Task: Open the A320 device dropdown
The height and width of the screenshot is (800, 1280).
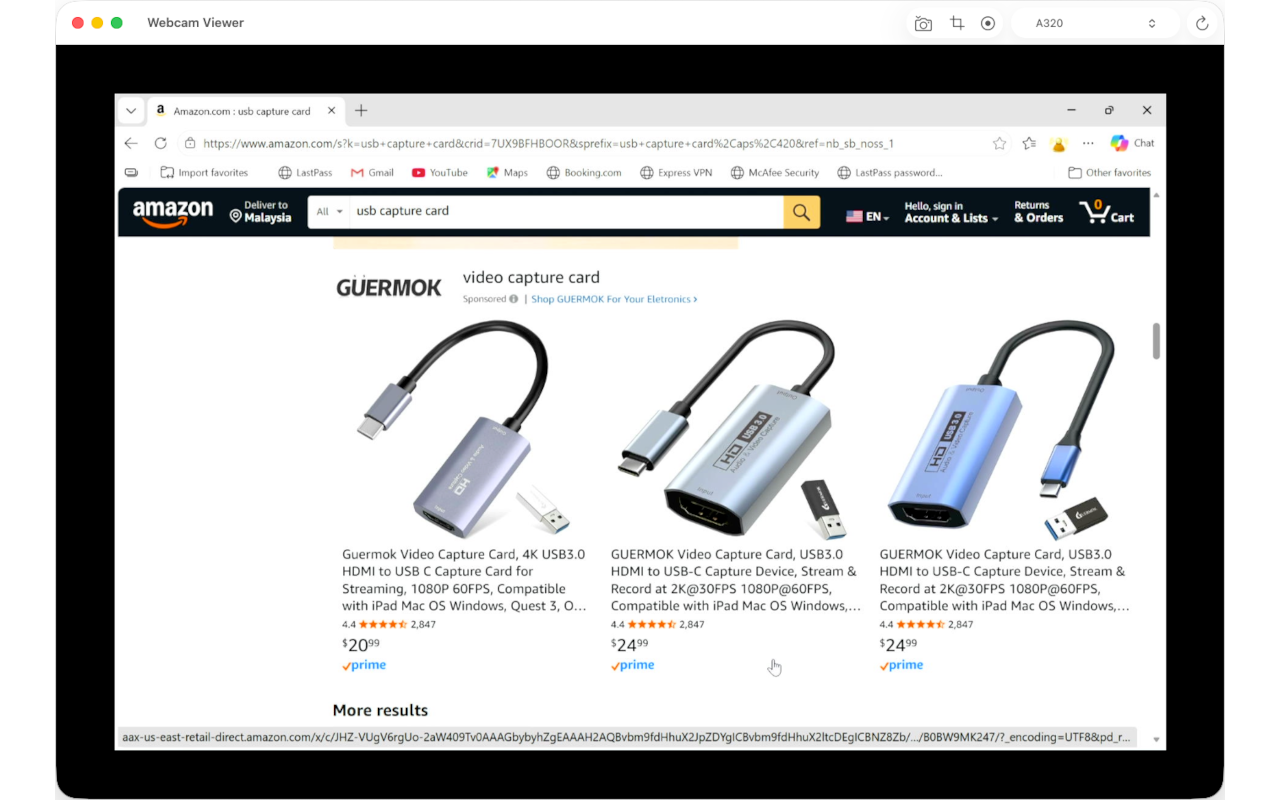Action: coord(1095,23)
